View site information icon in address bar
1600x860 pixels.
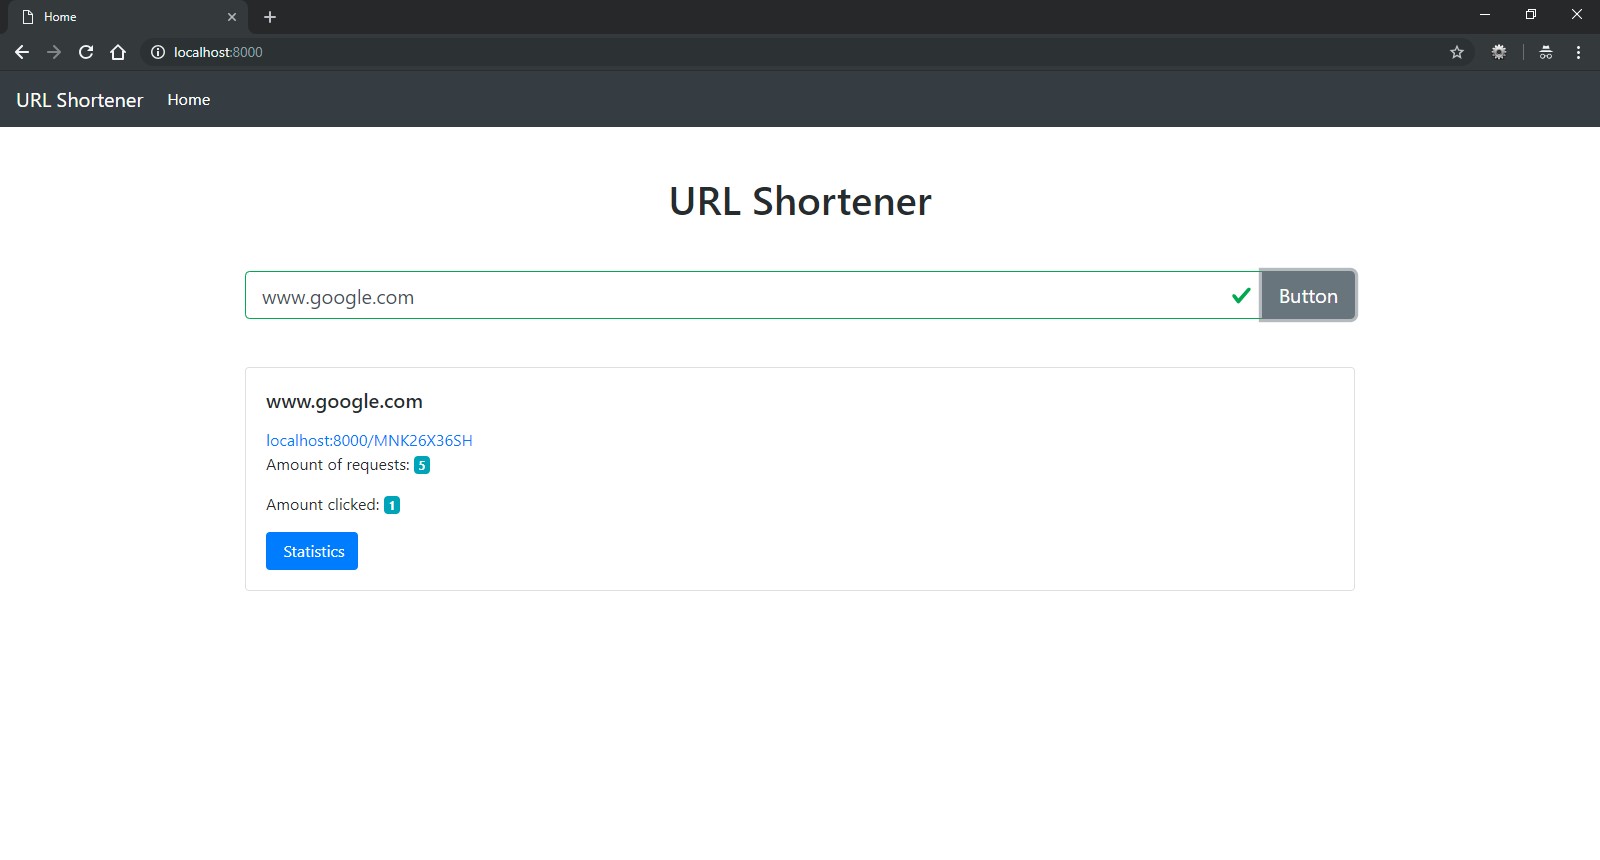tap(158, 52)
